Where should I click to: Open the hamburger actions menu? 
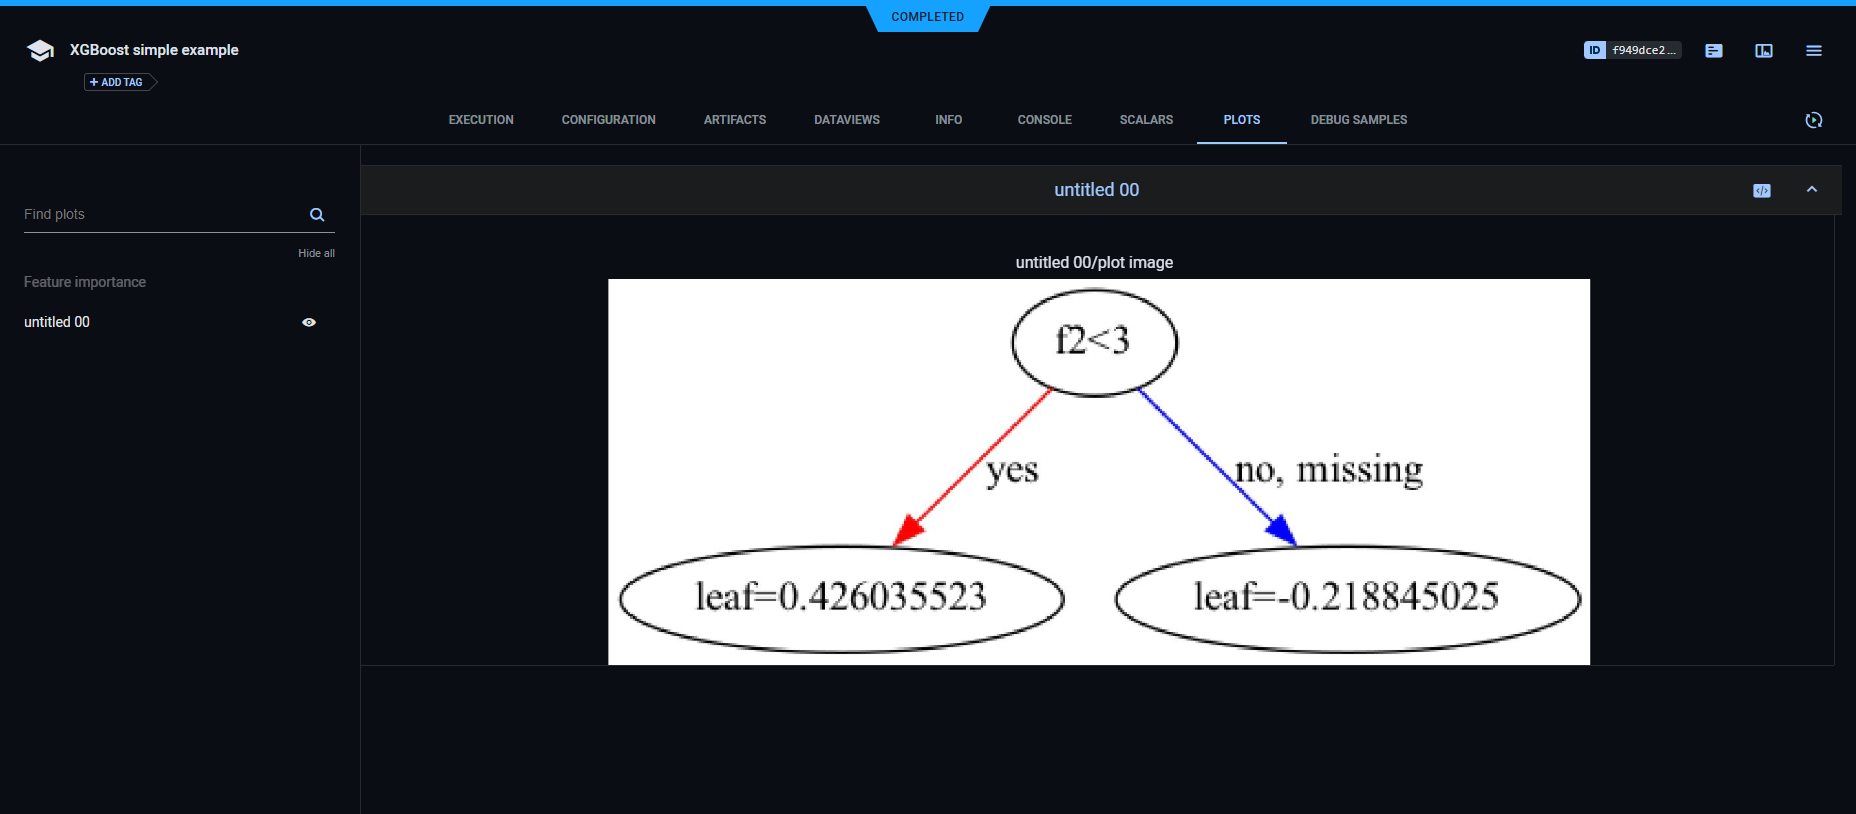(1814, 51)
